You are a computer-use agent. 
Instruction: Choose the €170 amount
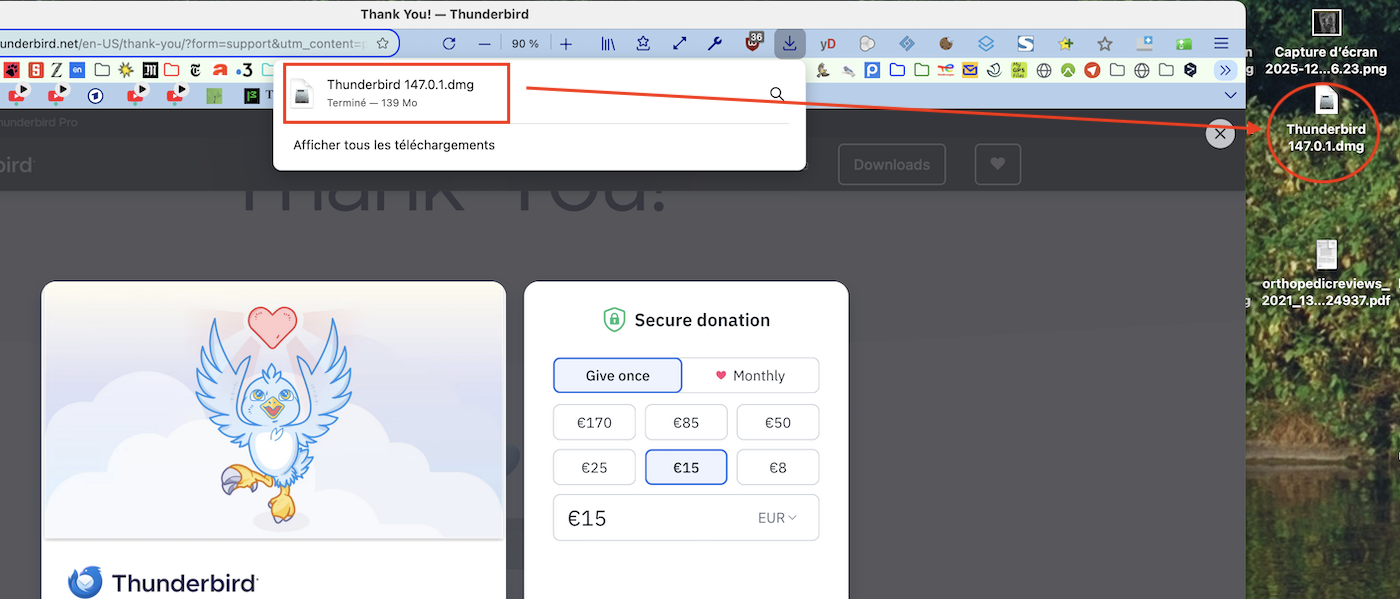click(x=594, y=422)
